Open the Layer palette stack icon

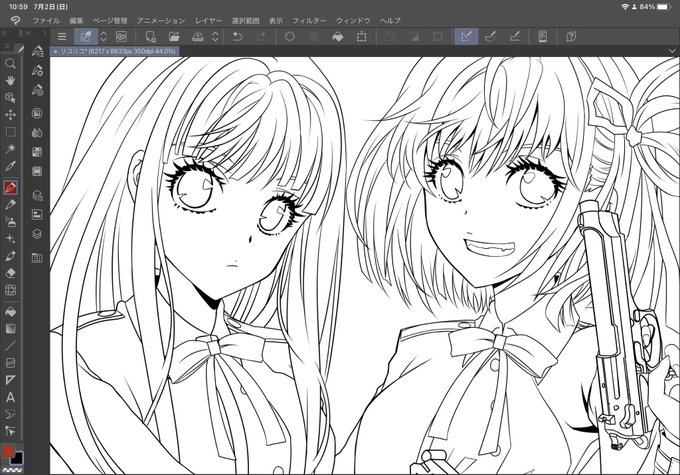[37, 234]
